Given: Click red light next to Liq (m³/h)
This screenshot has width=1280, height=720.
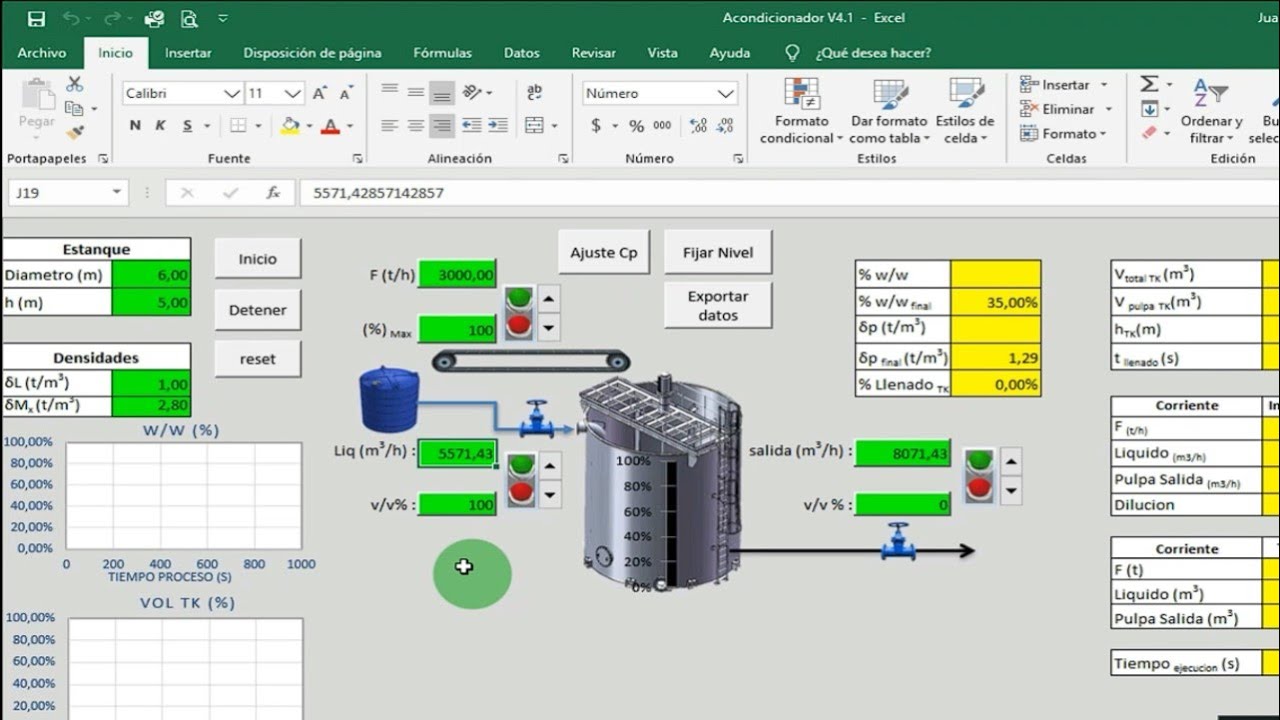Looking at the screenshot, I should coord(520,491).
